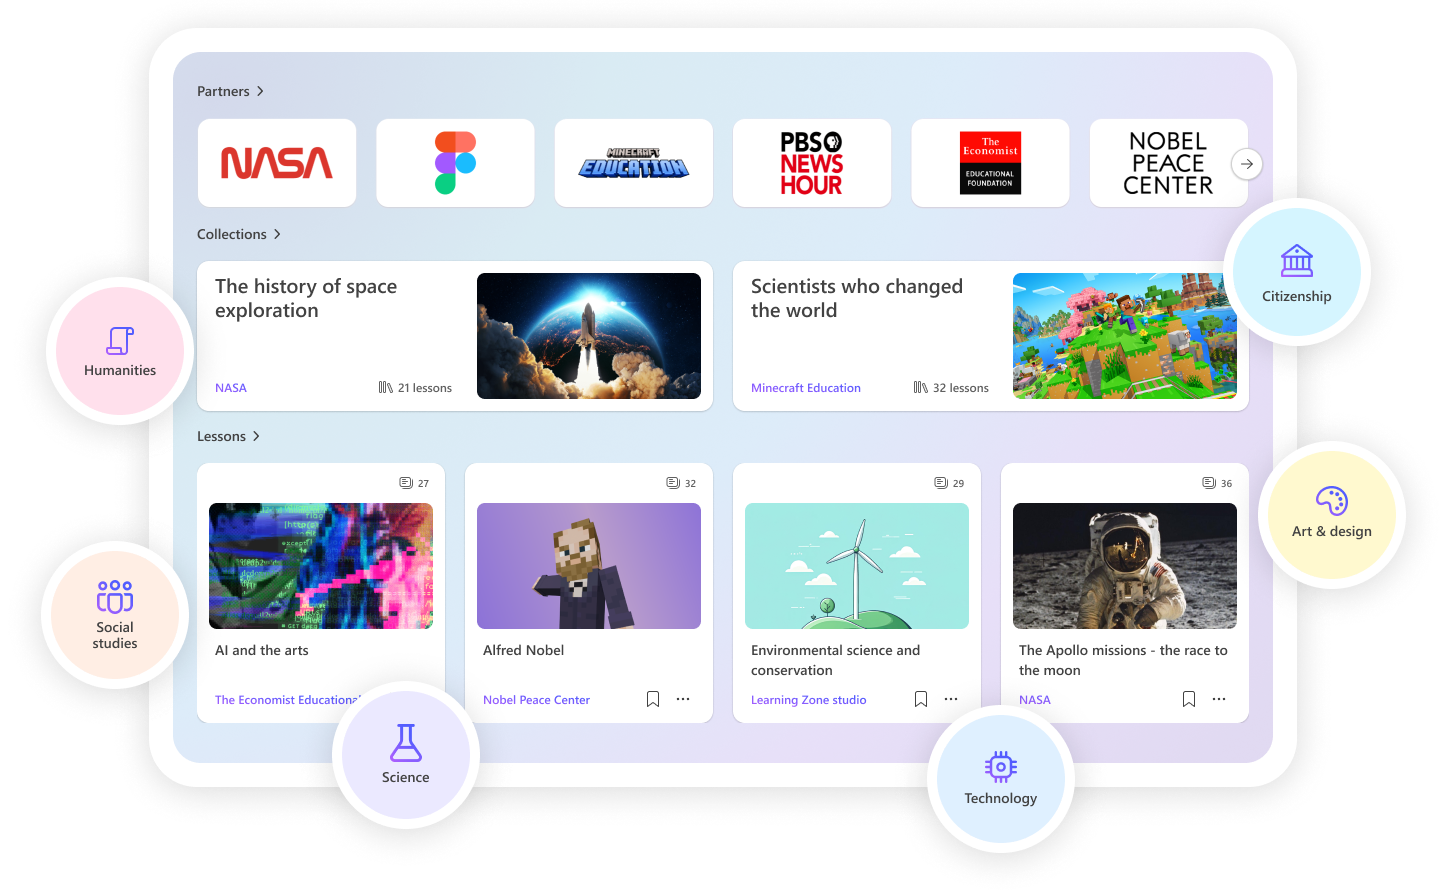
Task: Select the Citizenship building icon
Action: [1297, 261]
